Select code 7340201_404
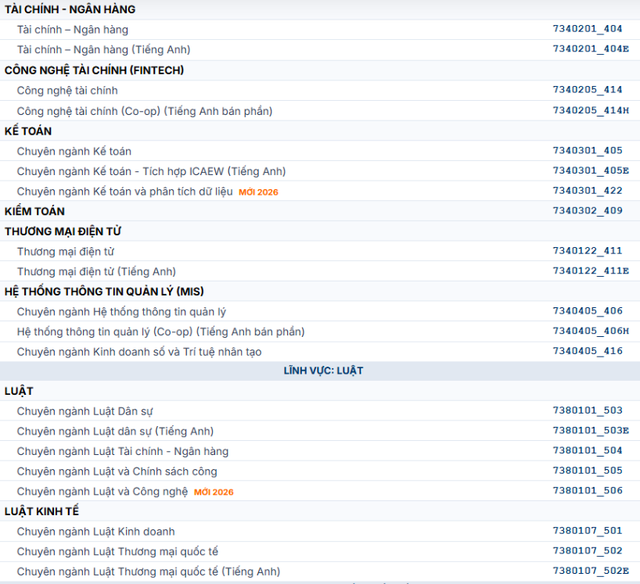This screenshot has width=640, height=584. coord(587,29)
